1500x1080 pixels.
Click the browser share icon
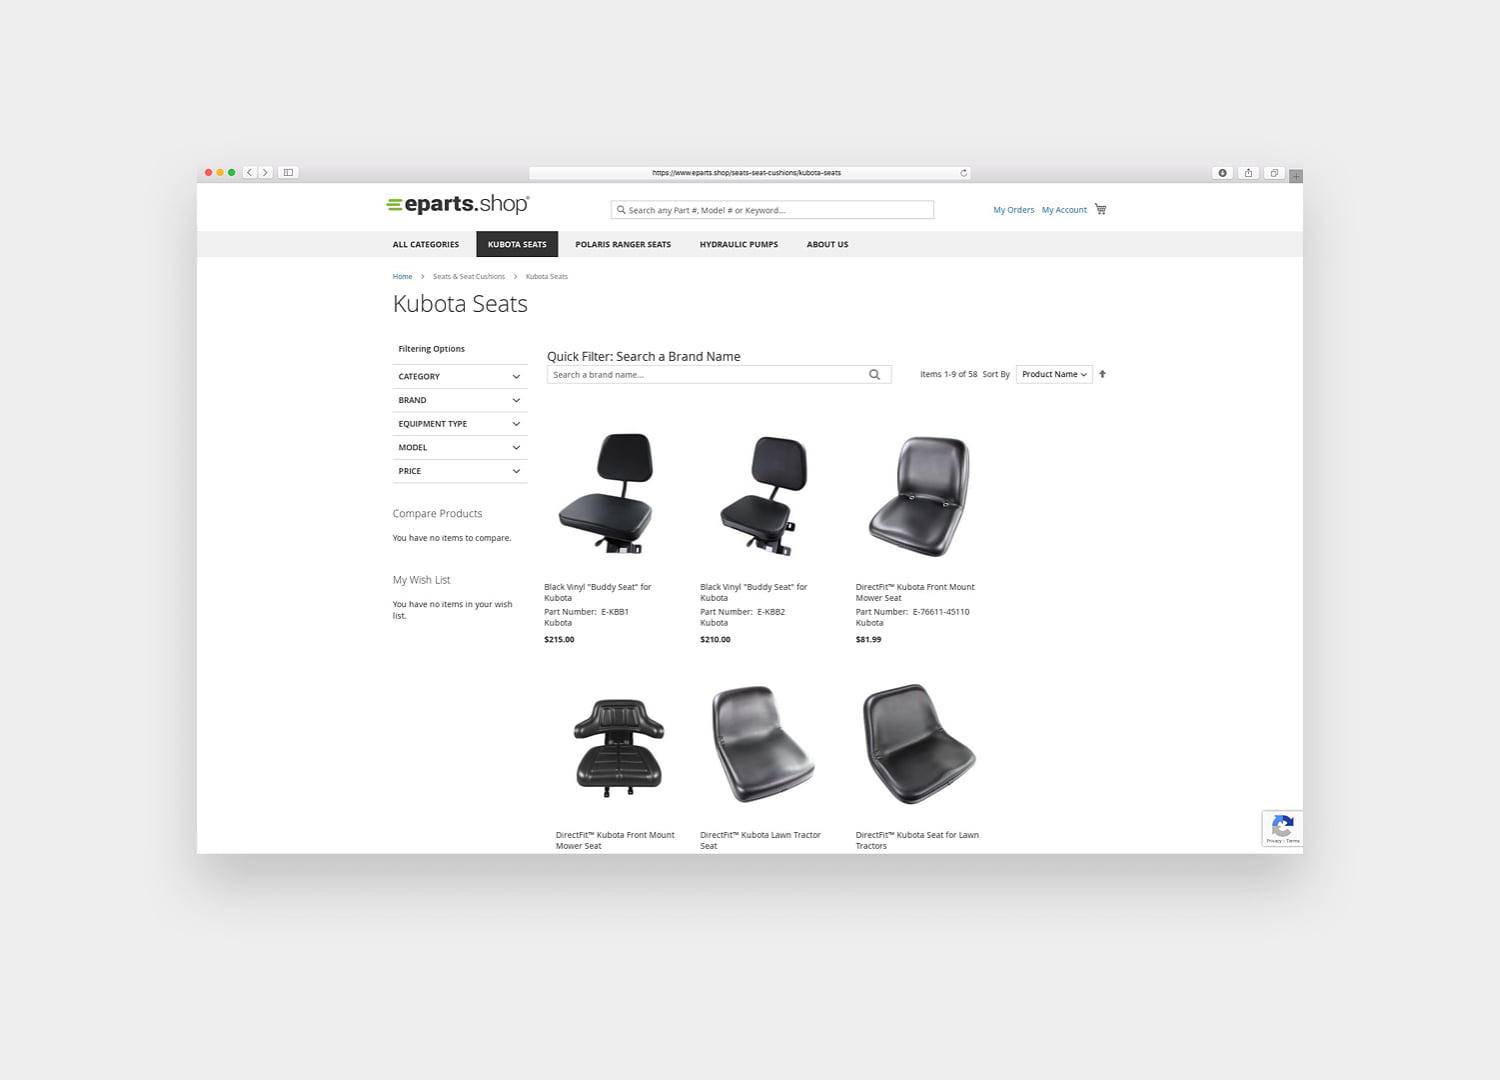click(x=1248, y=173)
